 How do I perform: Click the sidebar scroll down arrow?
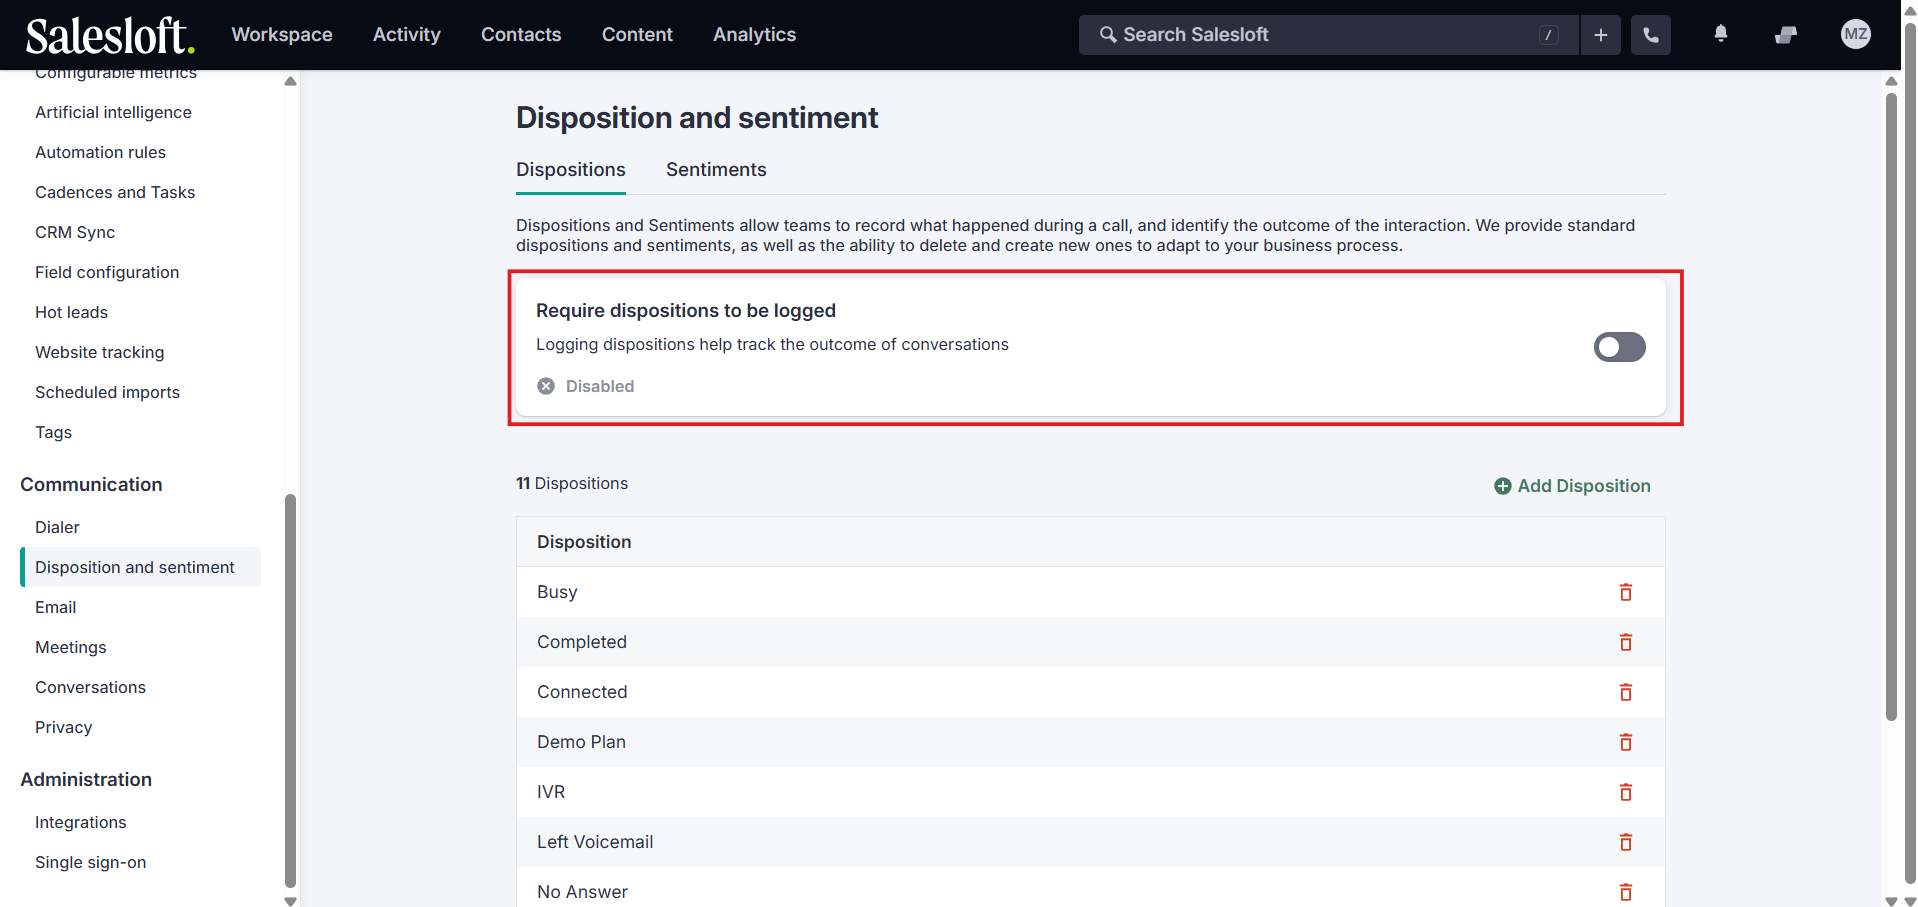click(290, 900)
